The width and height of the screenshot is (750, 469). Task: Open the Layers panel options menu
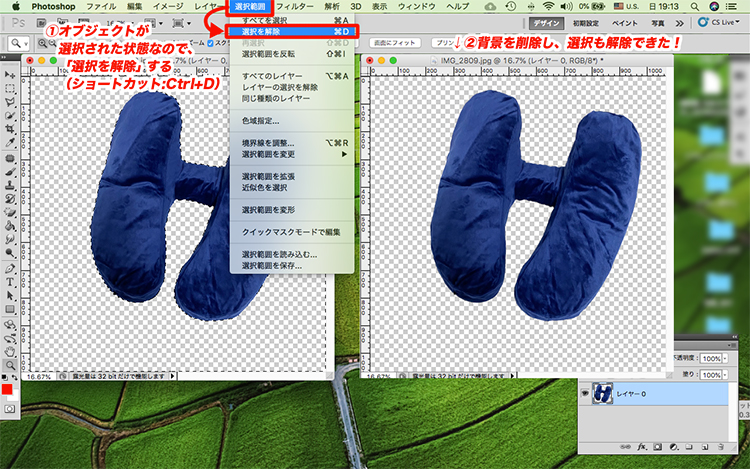click(732, 345)
